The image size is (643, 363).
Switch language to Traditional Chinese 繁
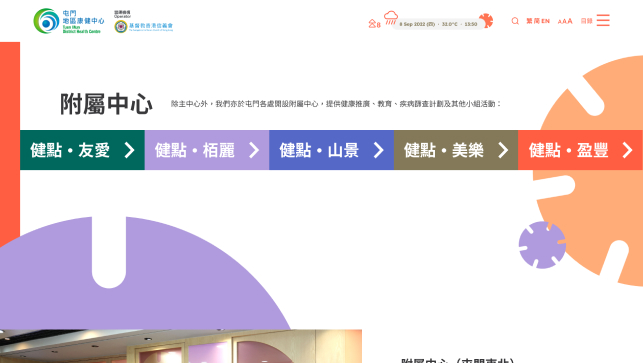pyautogui.click(x=529, y=21)
